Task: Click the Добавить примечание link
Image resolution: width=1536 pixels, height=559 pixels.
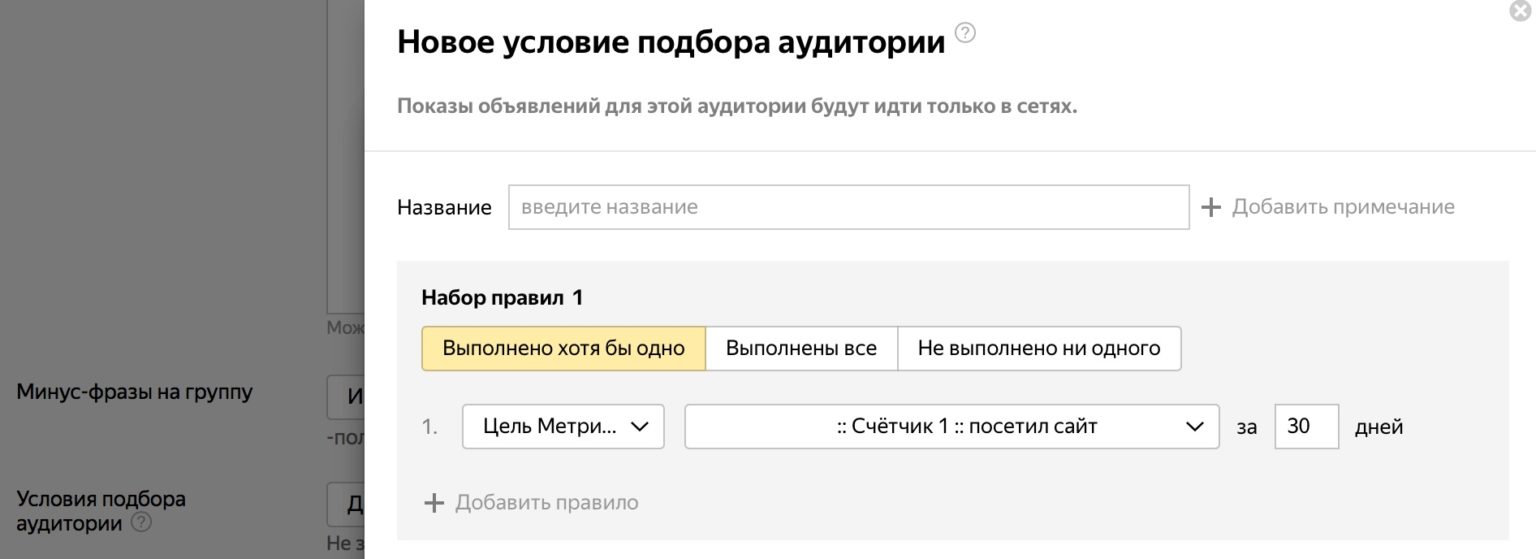Action: coord(1342,207)
